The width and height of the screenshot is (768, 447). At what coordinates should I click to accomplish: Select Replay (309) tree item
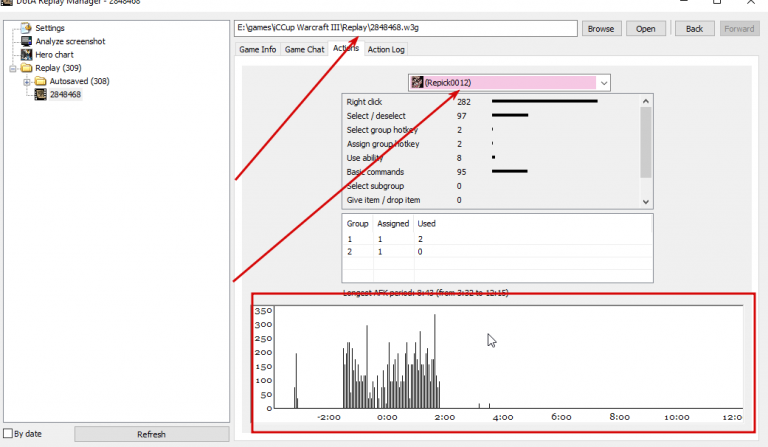pos(58,68)
